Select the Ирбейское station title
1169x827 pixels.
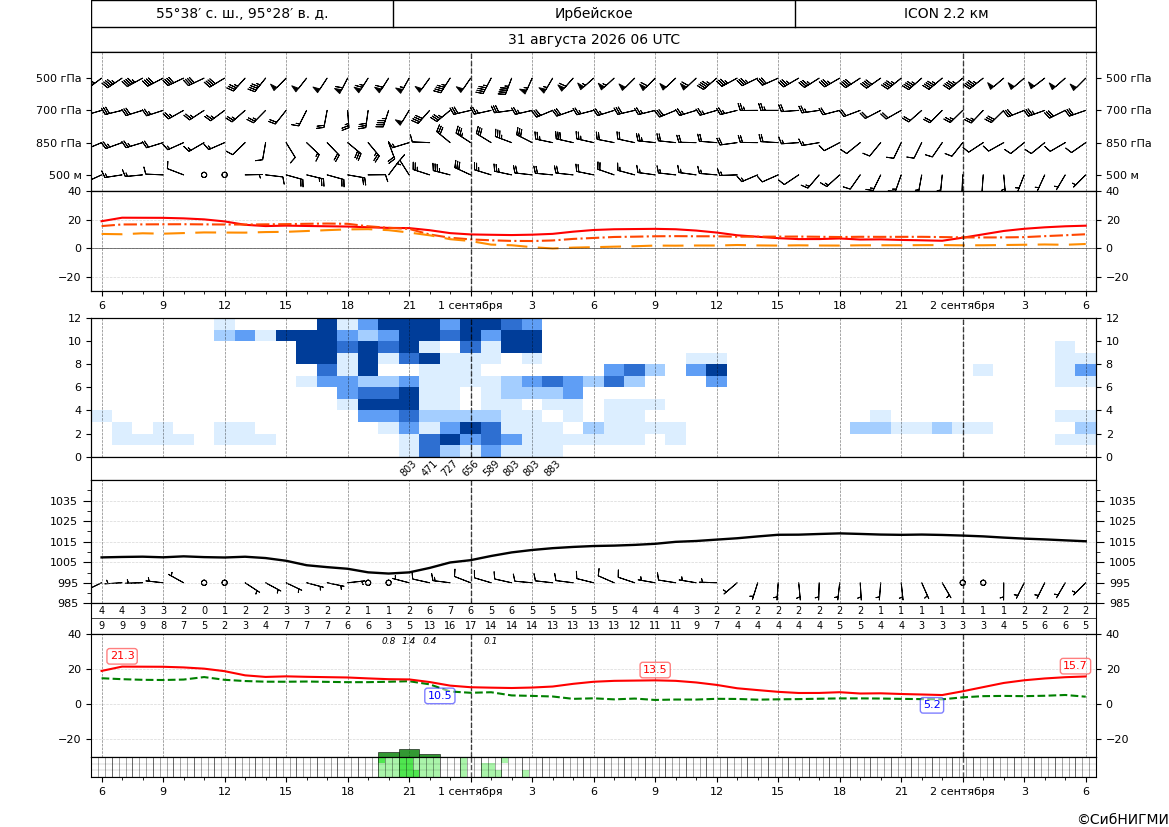(x=593, y=13)
